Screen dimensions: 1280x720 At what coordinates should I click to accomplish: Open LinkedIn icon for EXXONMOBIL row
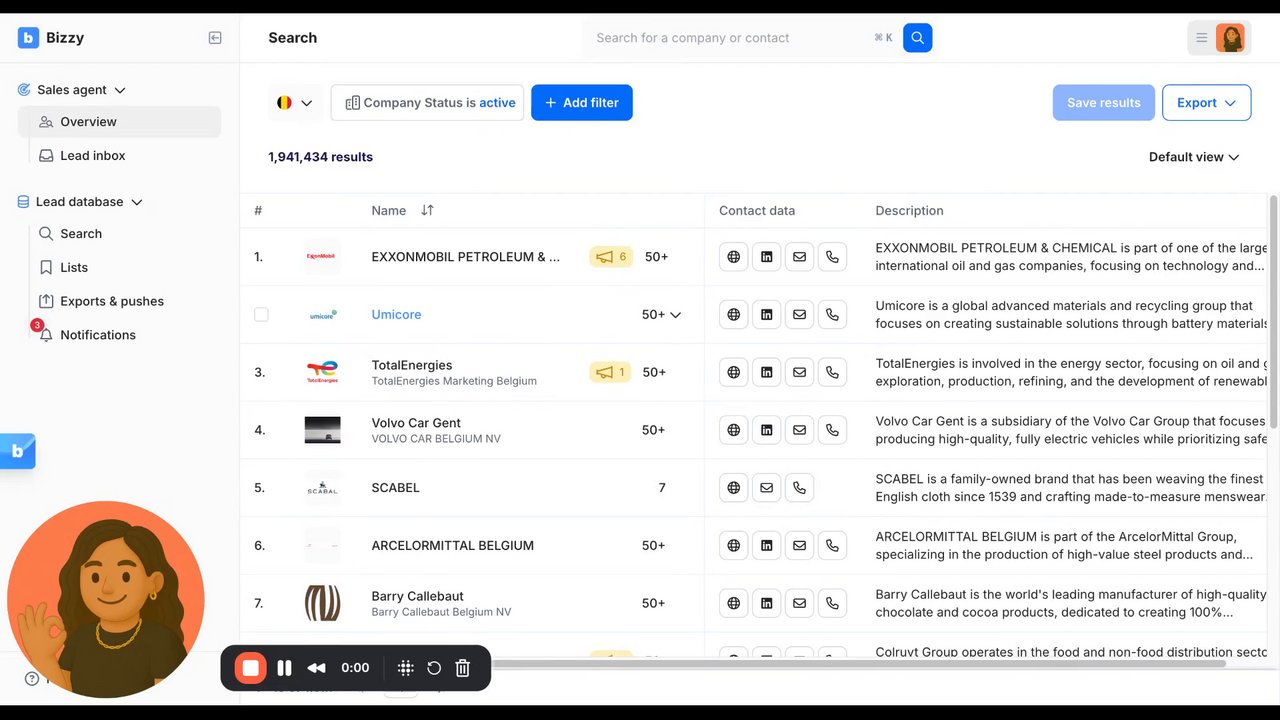point(767,257)
